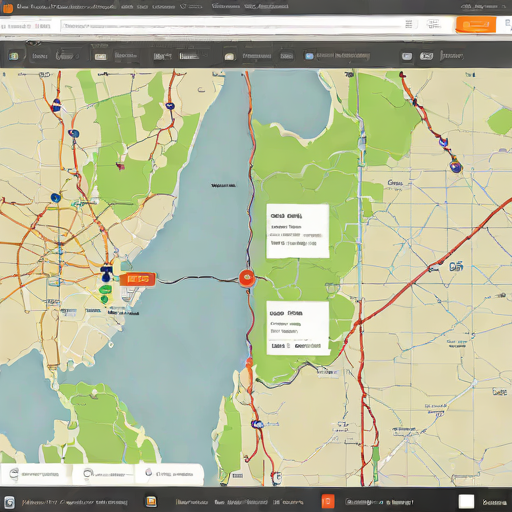This screenshot has height=512, width=512.
Task: Click the camera-like icon right of grey screen icon
Action: point(426,56)
